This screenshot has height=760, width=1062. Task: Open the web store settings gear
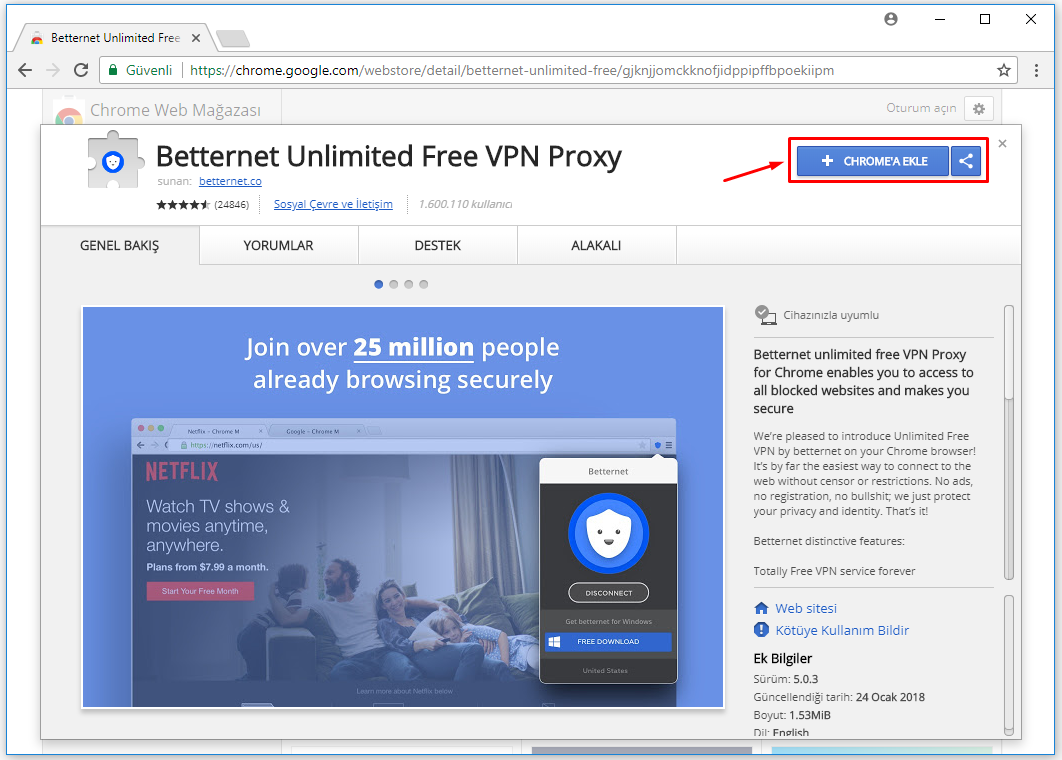[x=978, y=108]
